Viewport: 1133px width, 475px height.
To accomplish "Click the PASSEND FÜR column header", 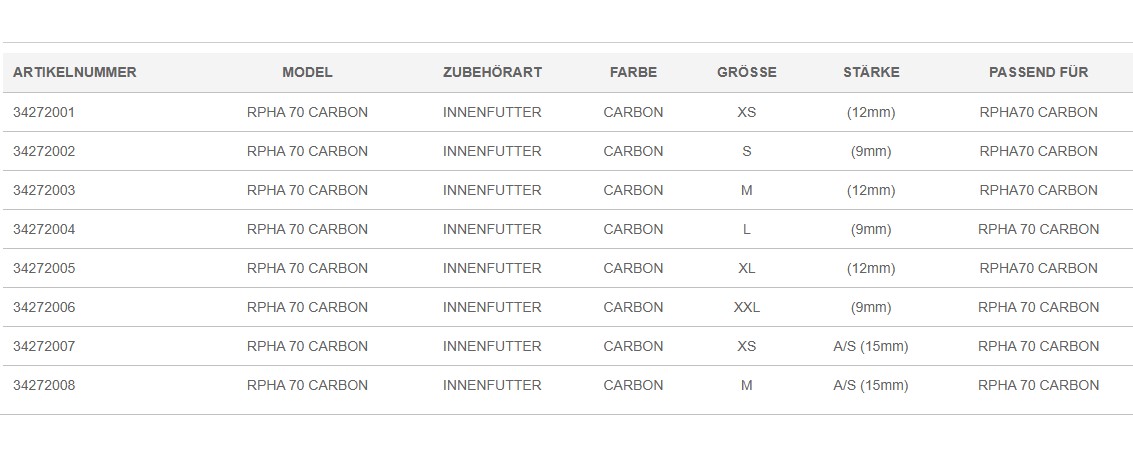I will tap(1038, 72).
